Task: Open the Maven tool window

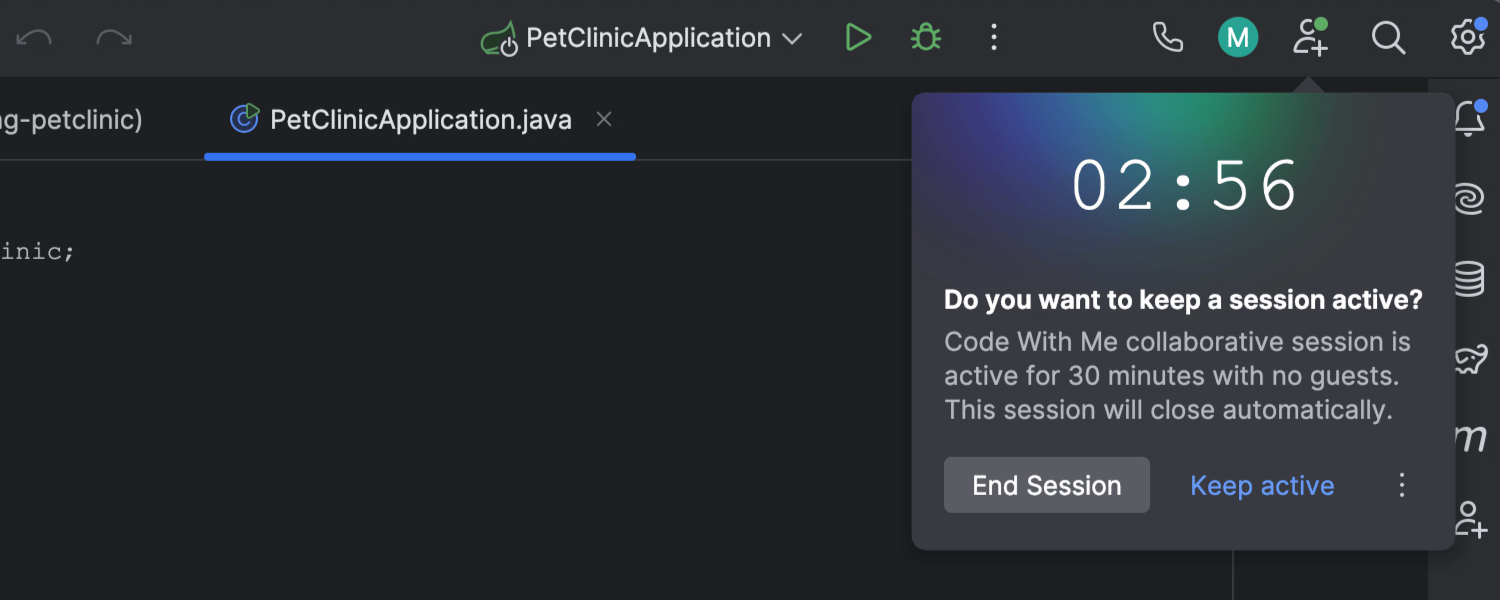Action: [1468, 438]
